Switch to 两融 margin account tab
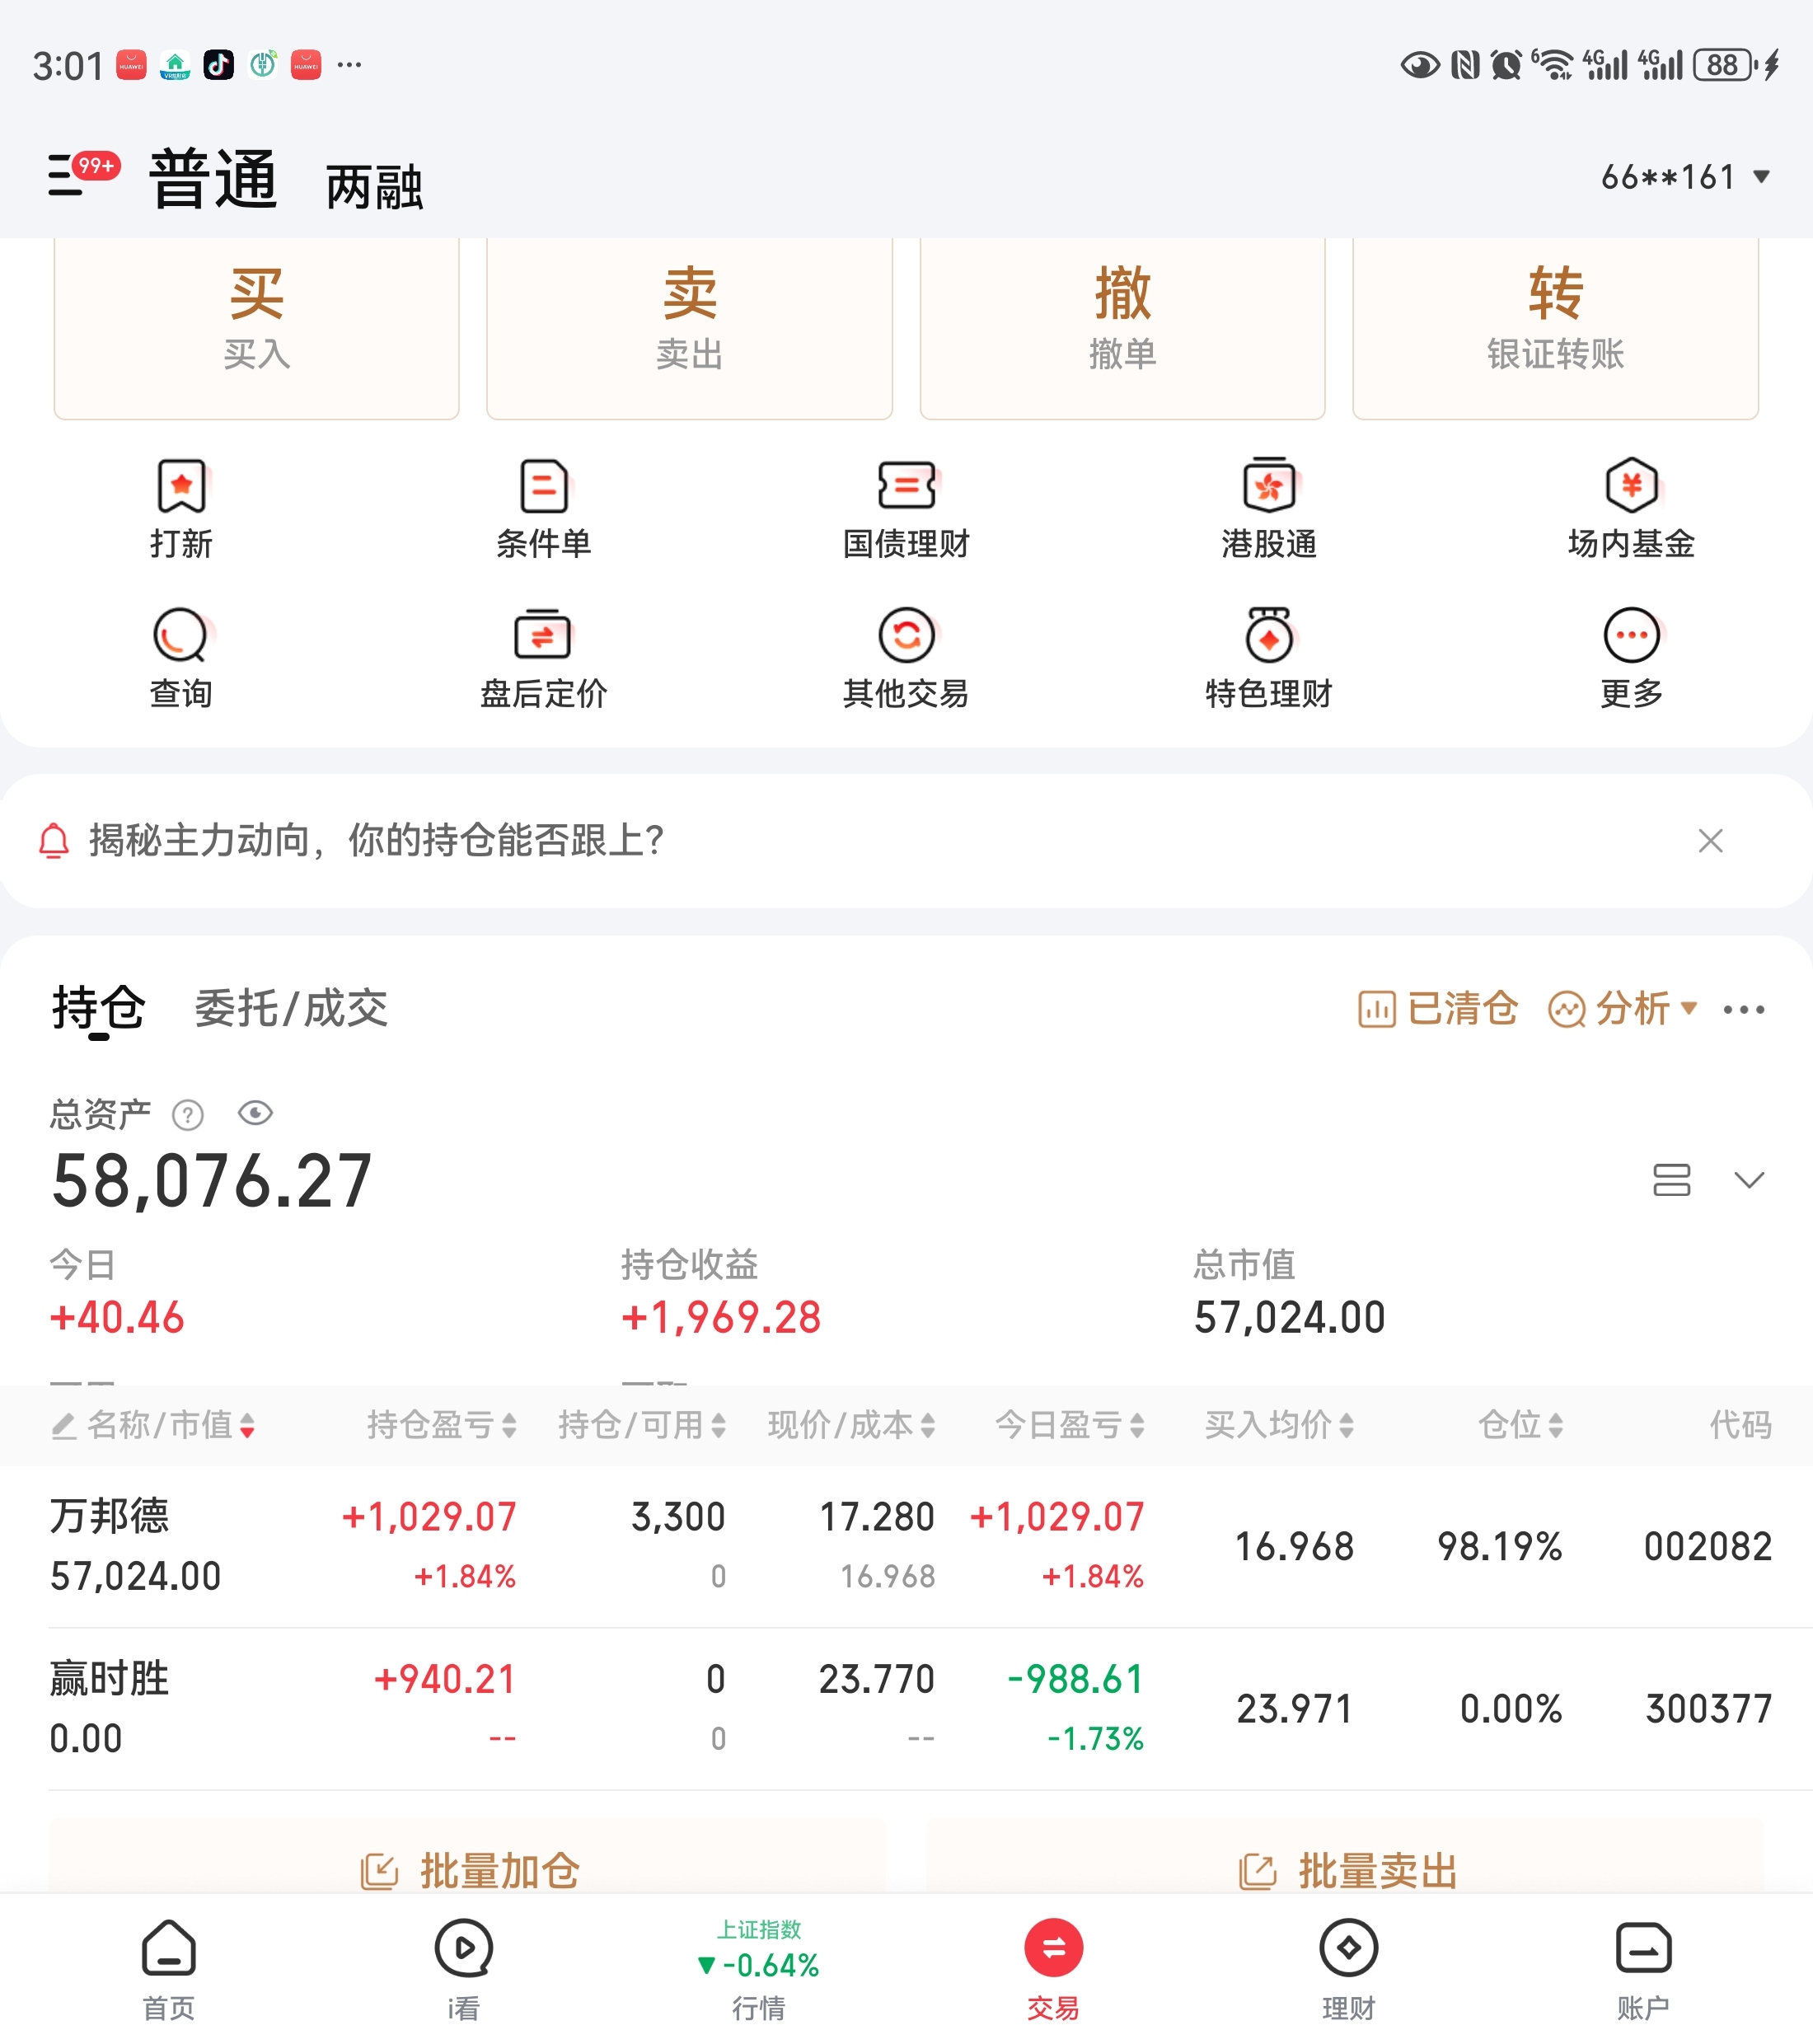 click(374, 186)
